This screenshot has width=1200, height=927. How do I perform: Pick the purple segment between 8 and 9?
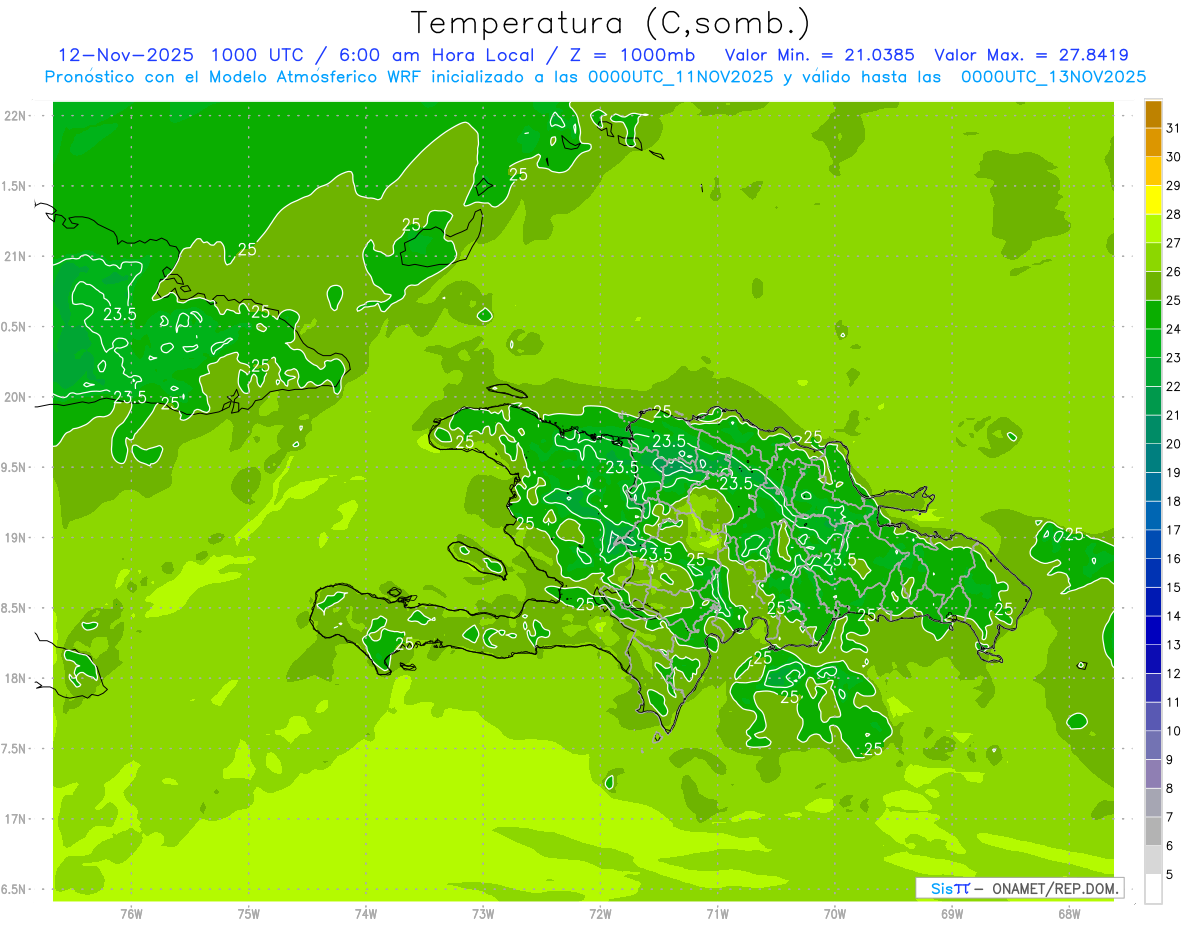pos(1153,774)
